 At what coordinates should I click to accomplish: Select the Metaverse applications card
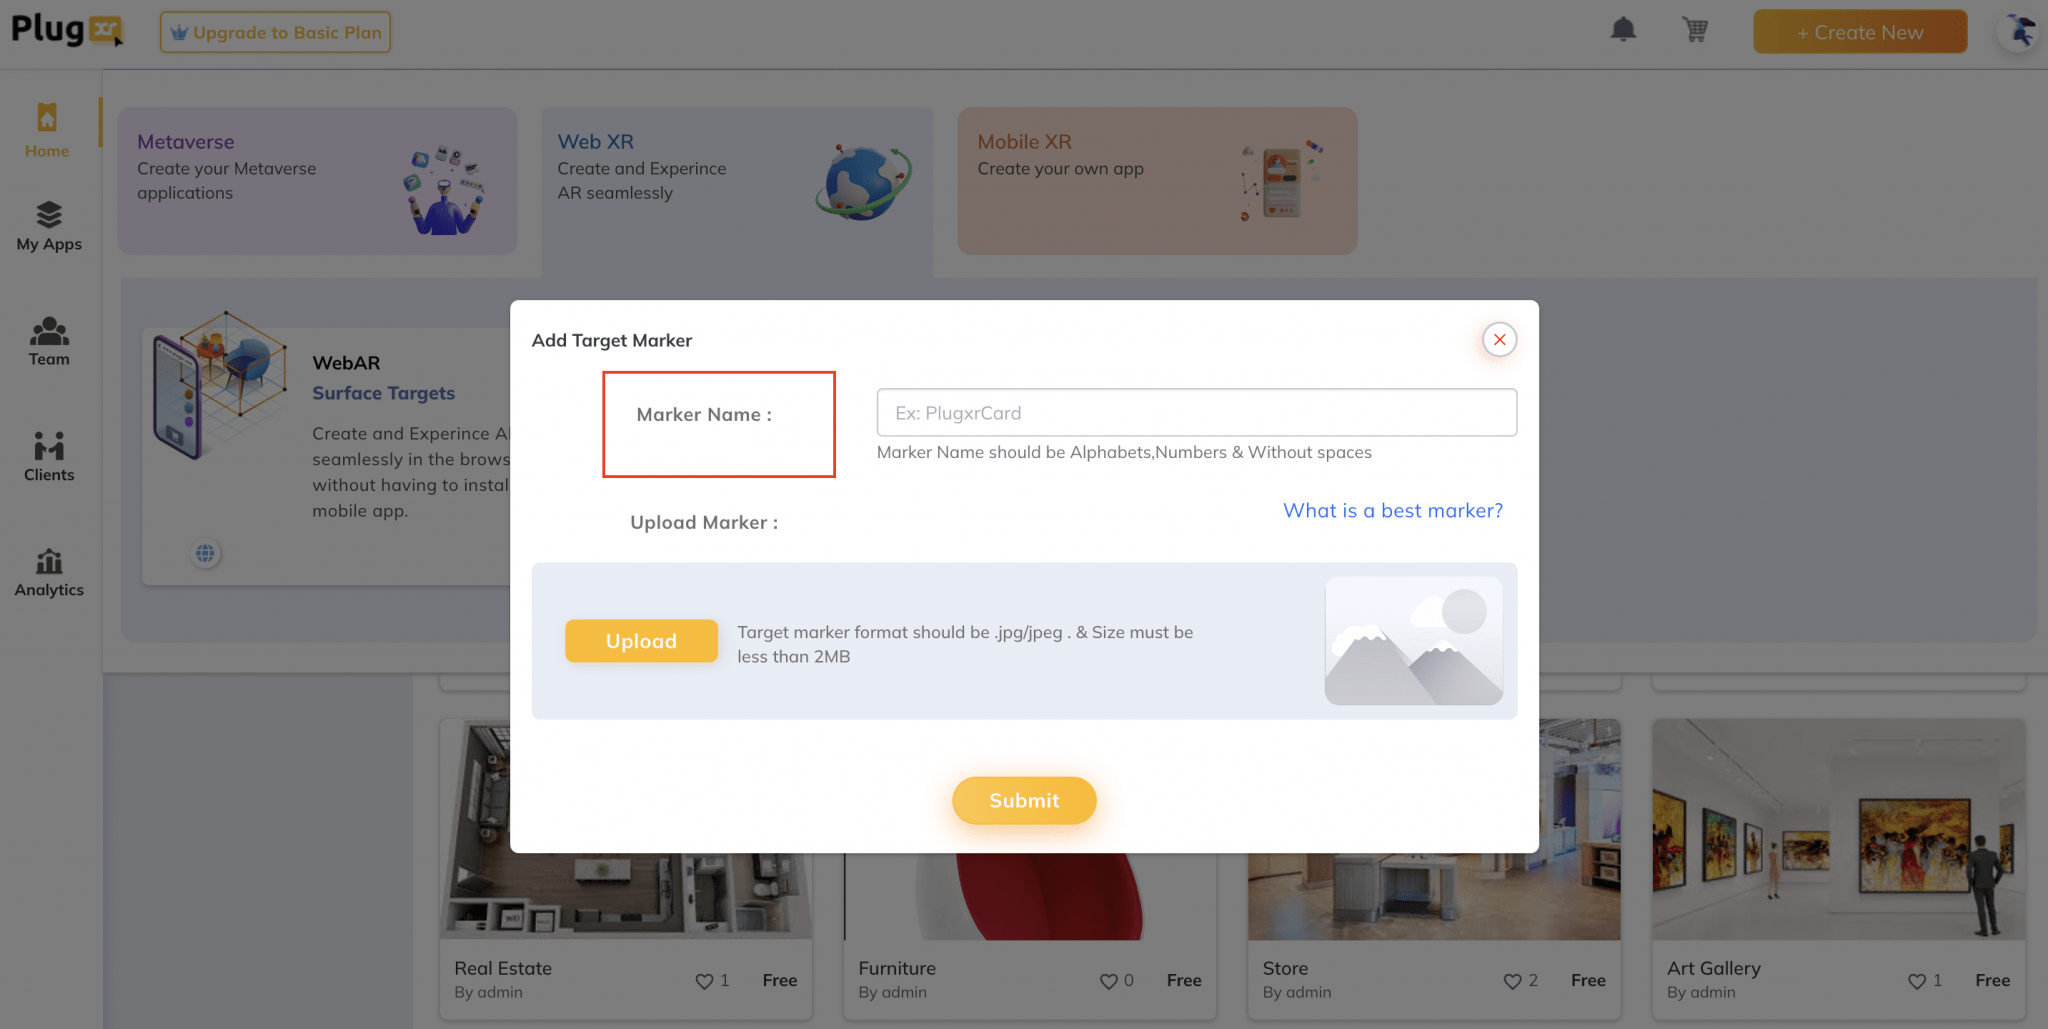tap(316, 181)
